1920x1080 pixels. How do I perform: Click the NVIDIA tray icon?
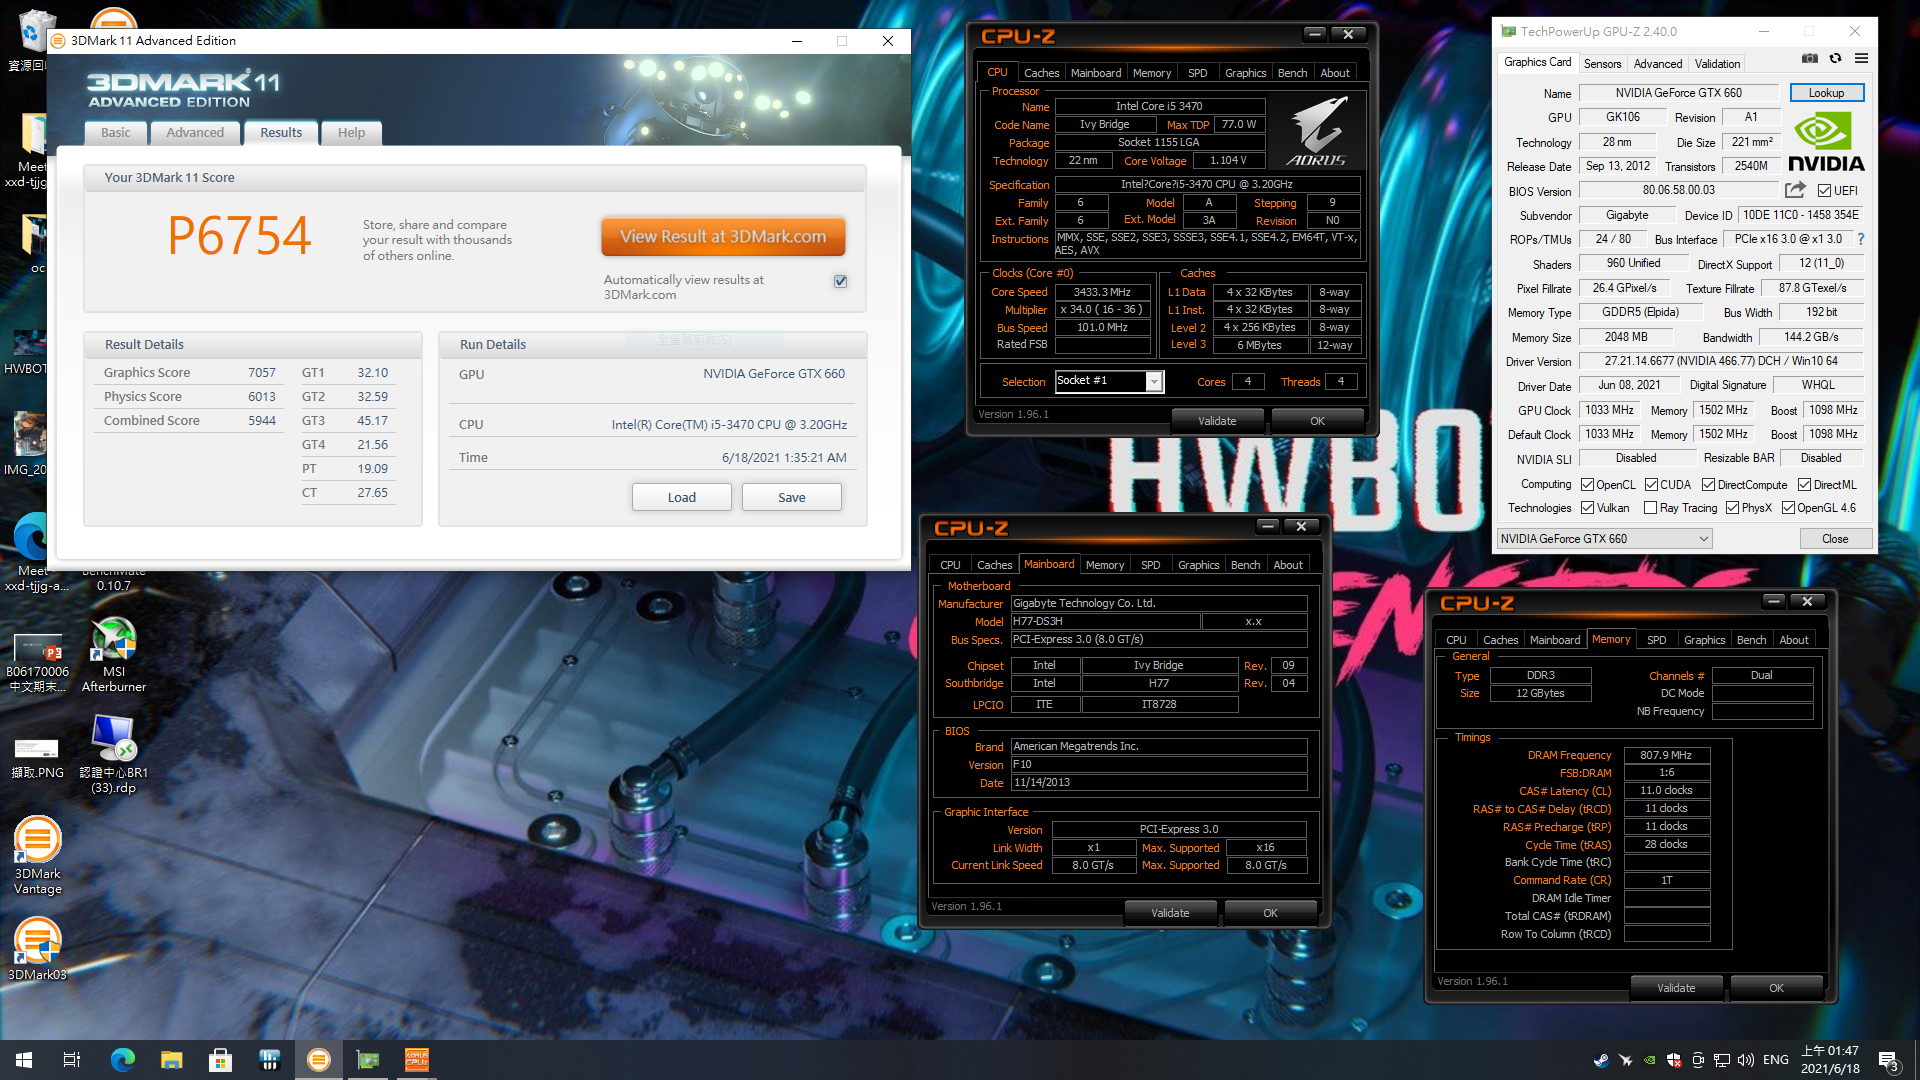click(1649, 1060)
